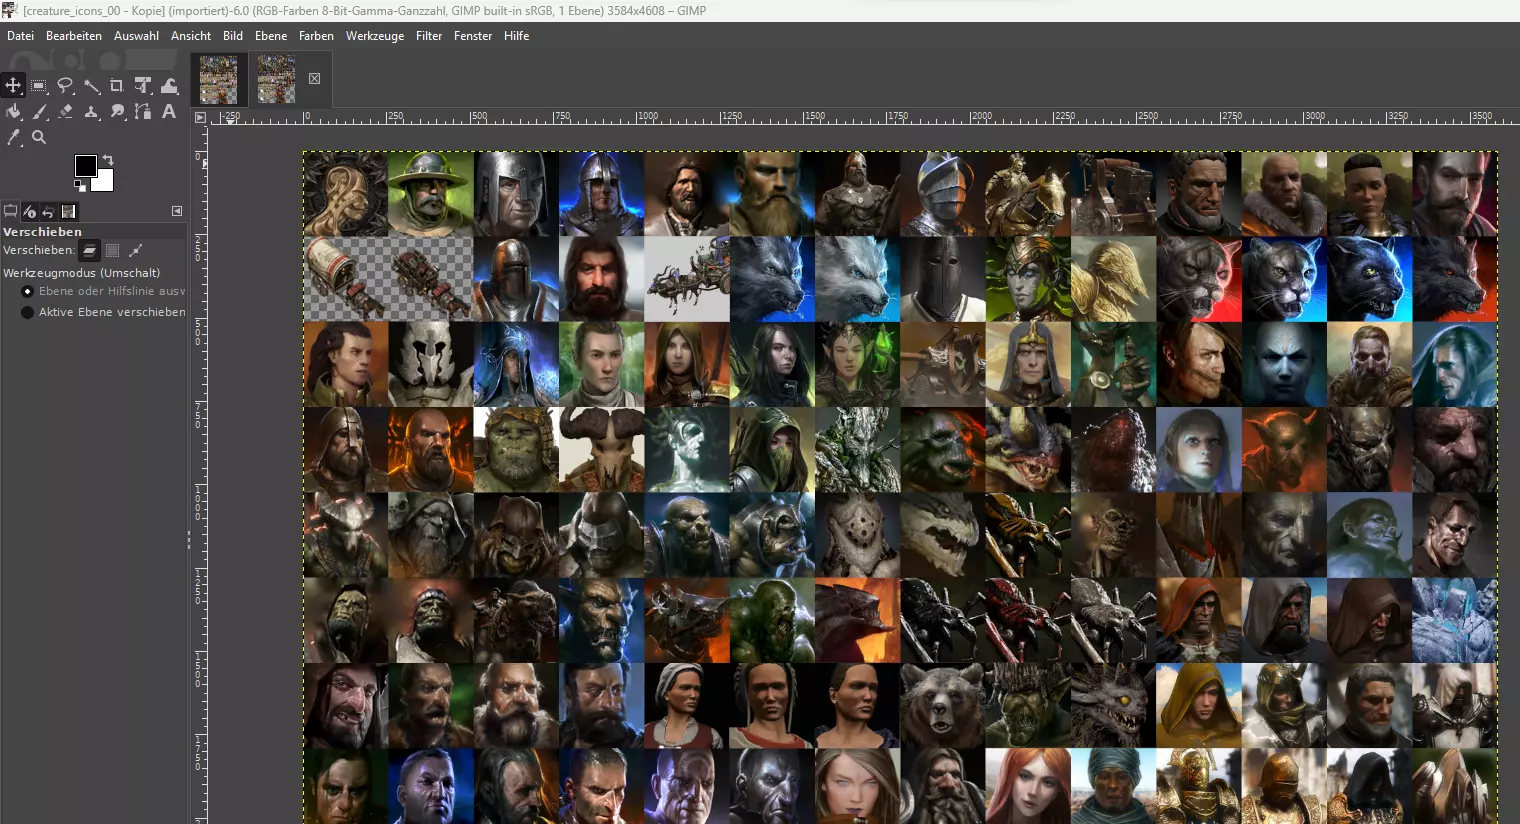Choose the Eraser tool

click(65, 112)
